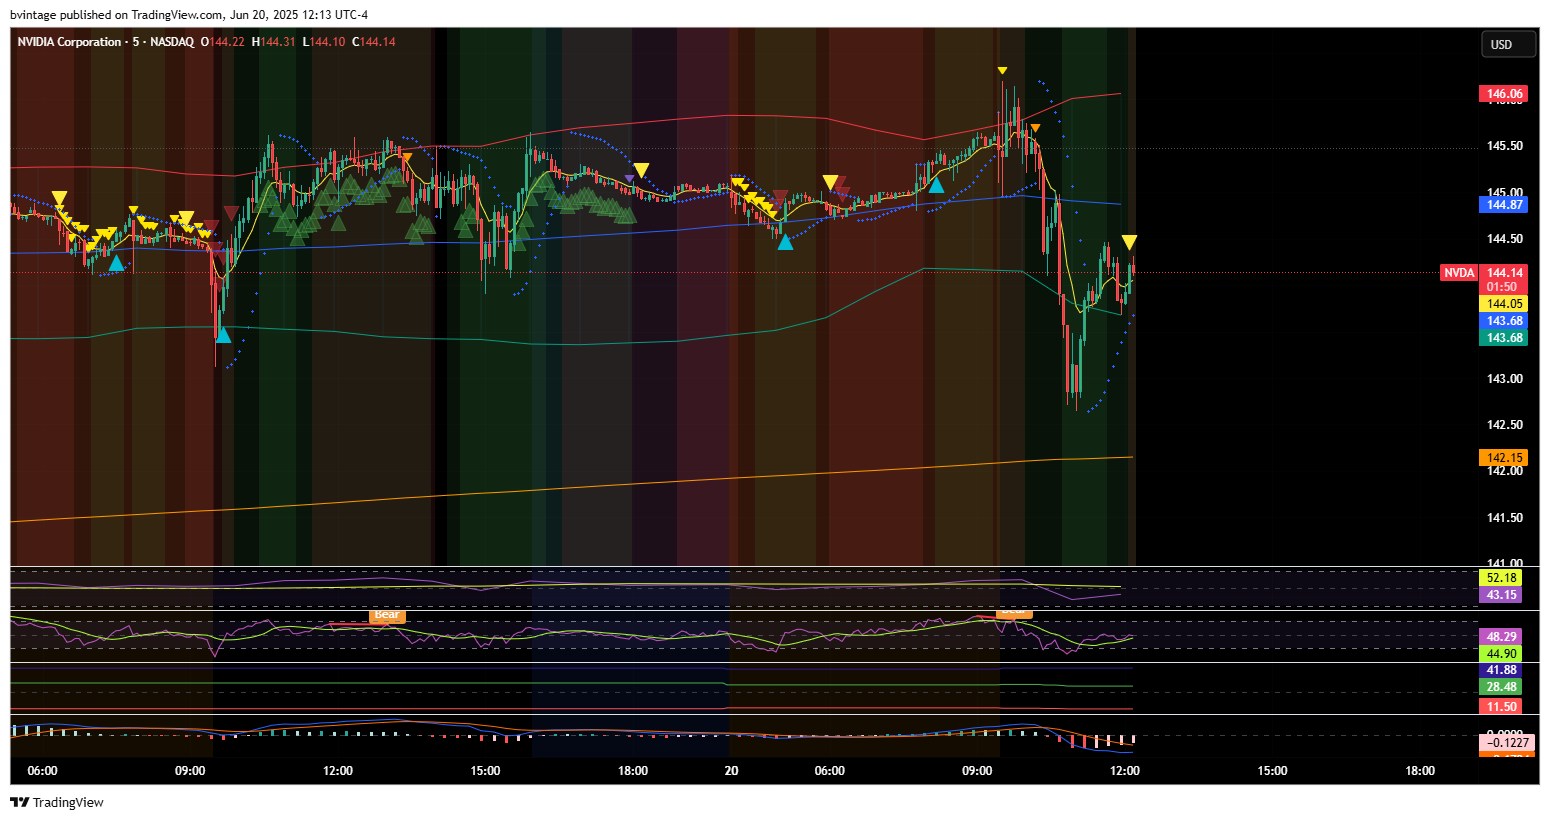Click the 145.50 price scale label

[1505, 146]
